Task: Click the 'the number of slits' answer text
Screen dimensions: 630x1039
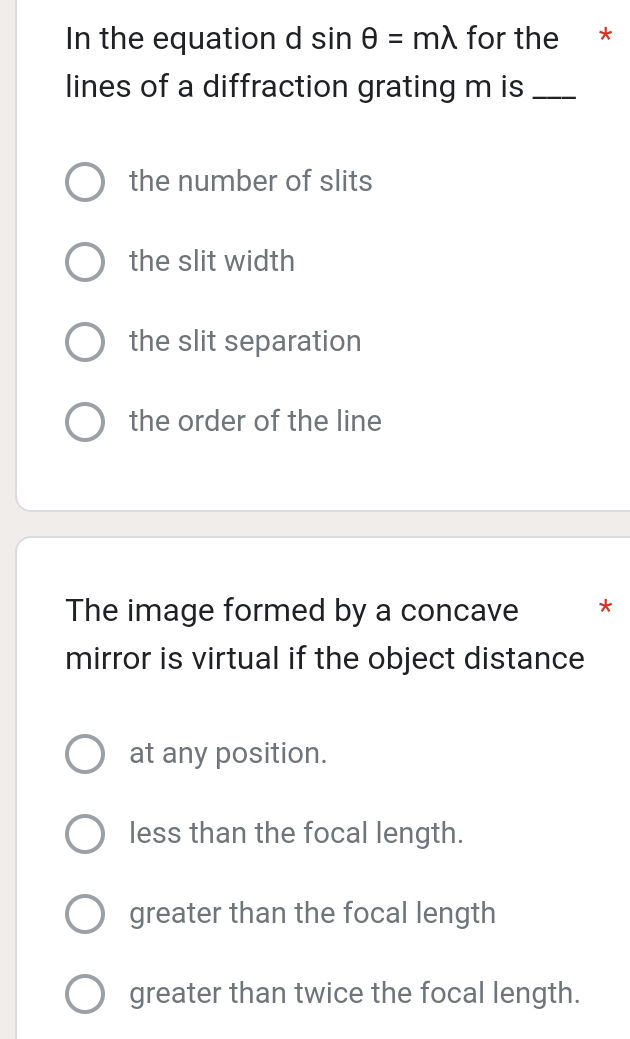Action: tap(250, 182)
